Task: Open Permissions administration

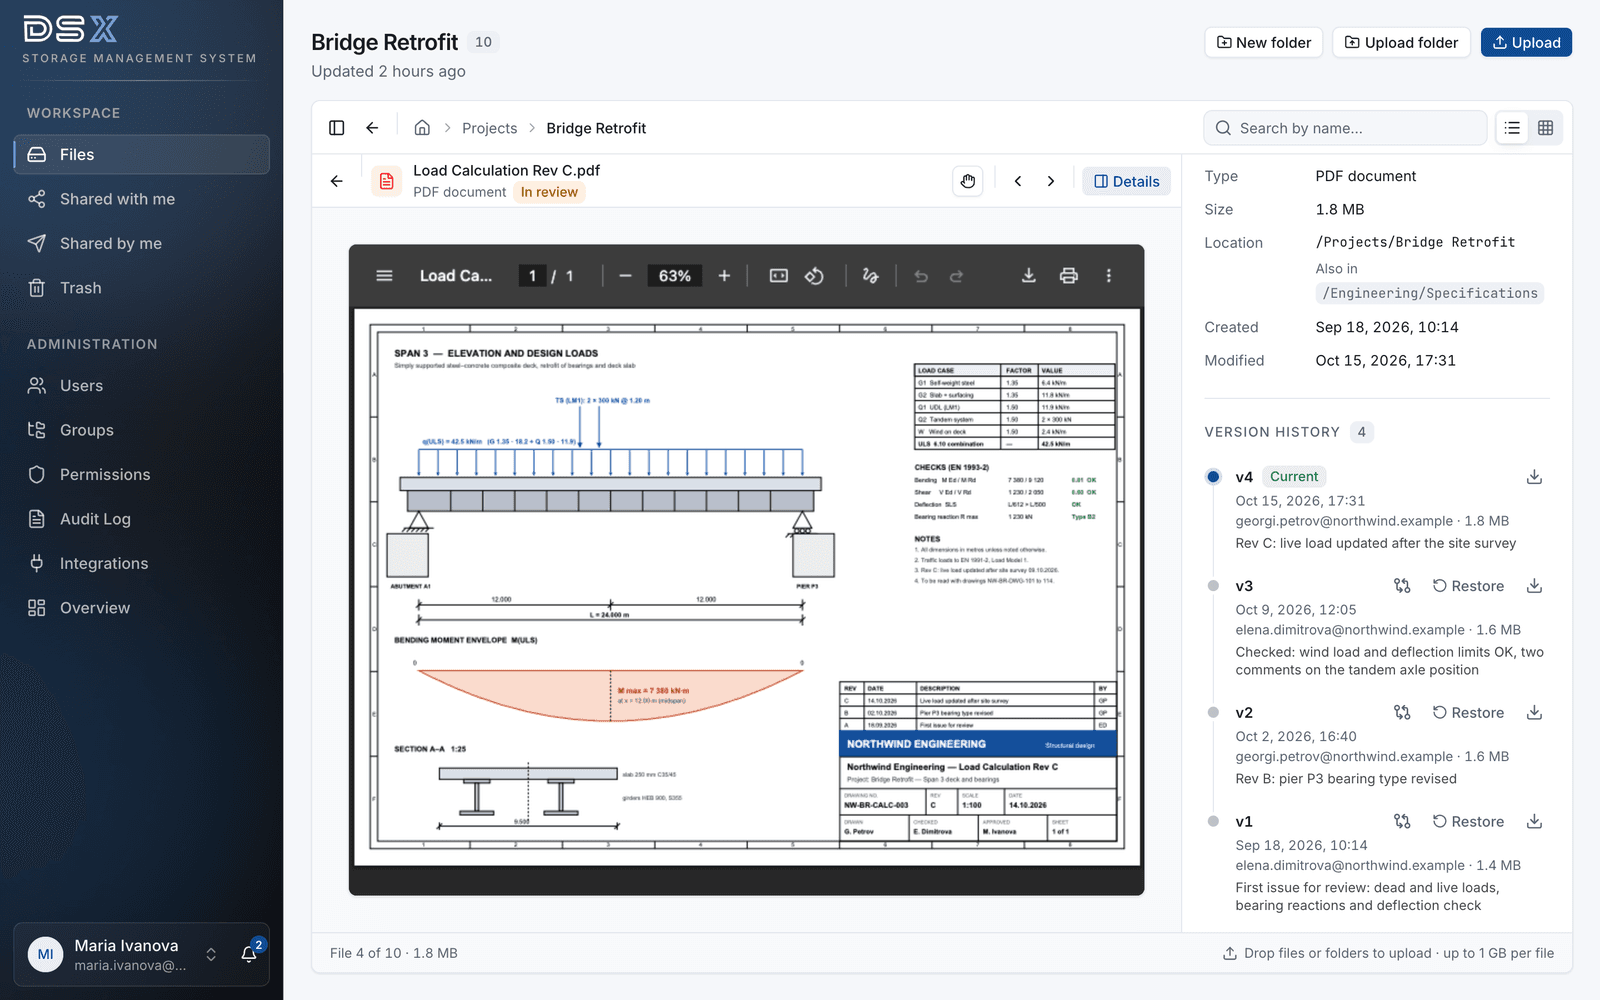Action: click(142, 475)
